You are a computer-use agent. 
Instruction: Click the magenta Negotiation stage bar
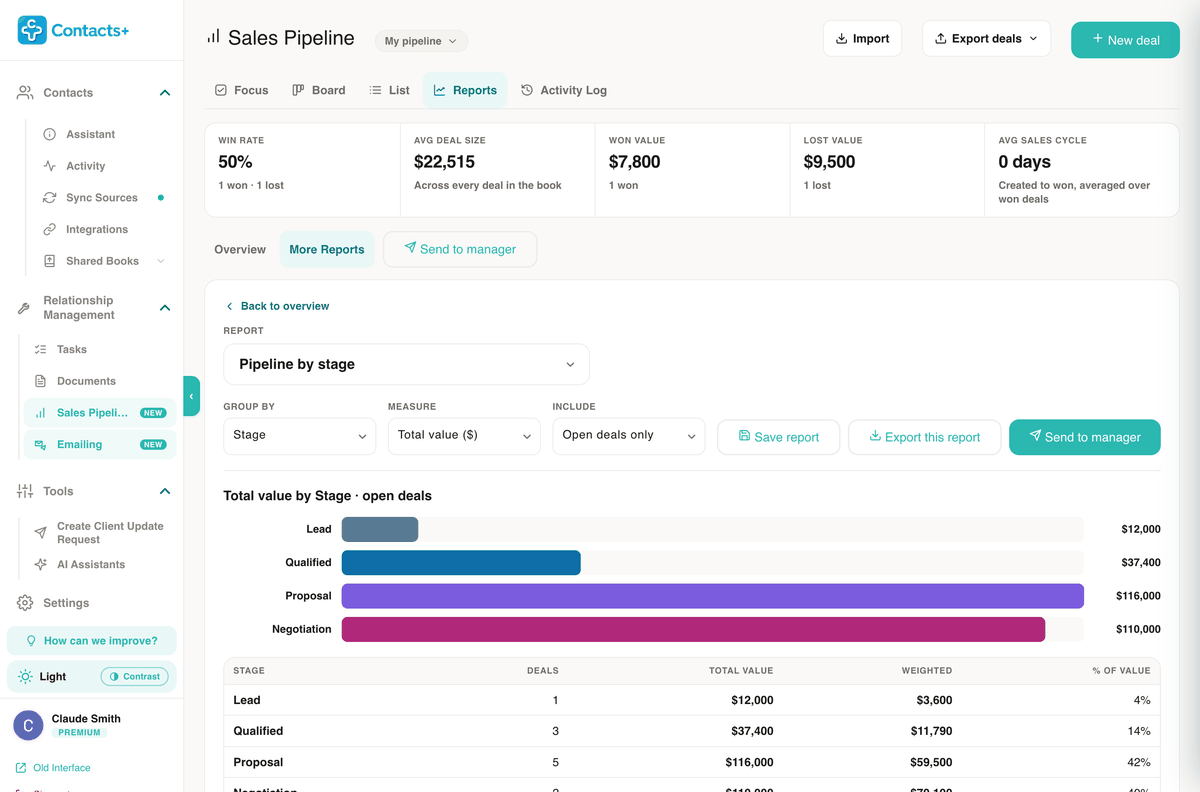point(693,629)
